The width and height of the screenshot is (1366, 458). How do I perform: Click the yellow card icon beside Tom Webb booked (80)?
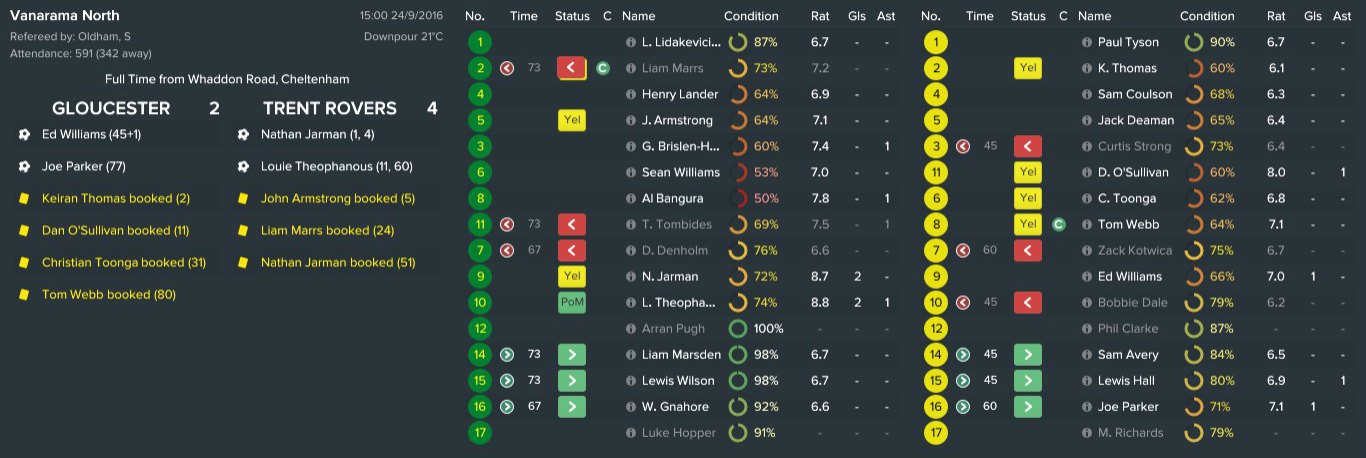(25, 295)
